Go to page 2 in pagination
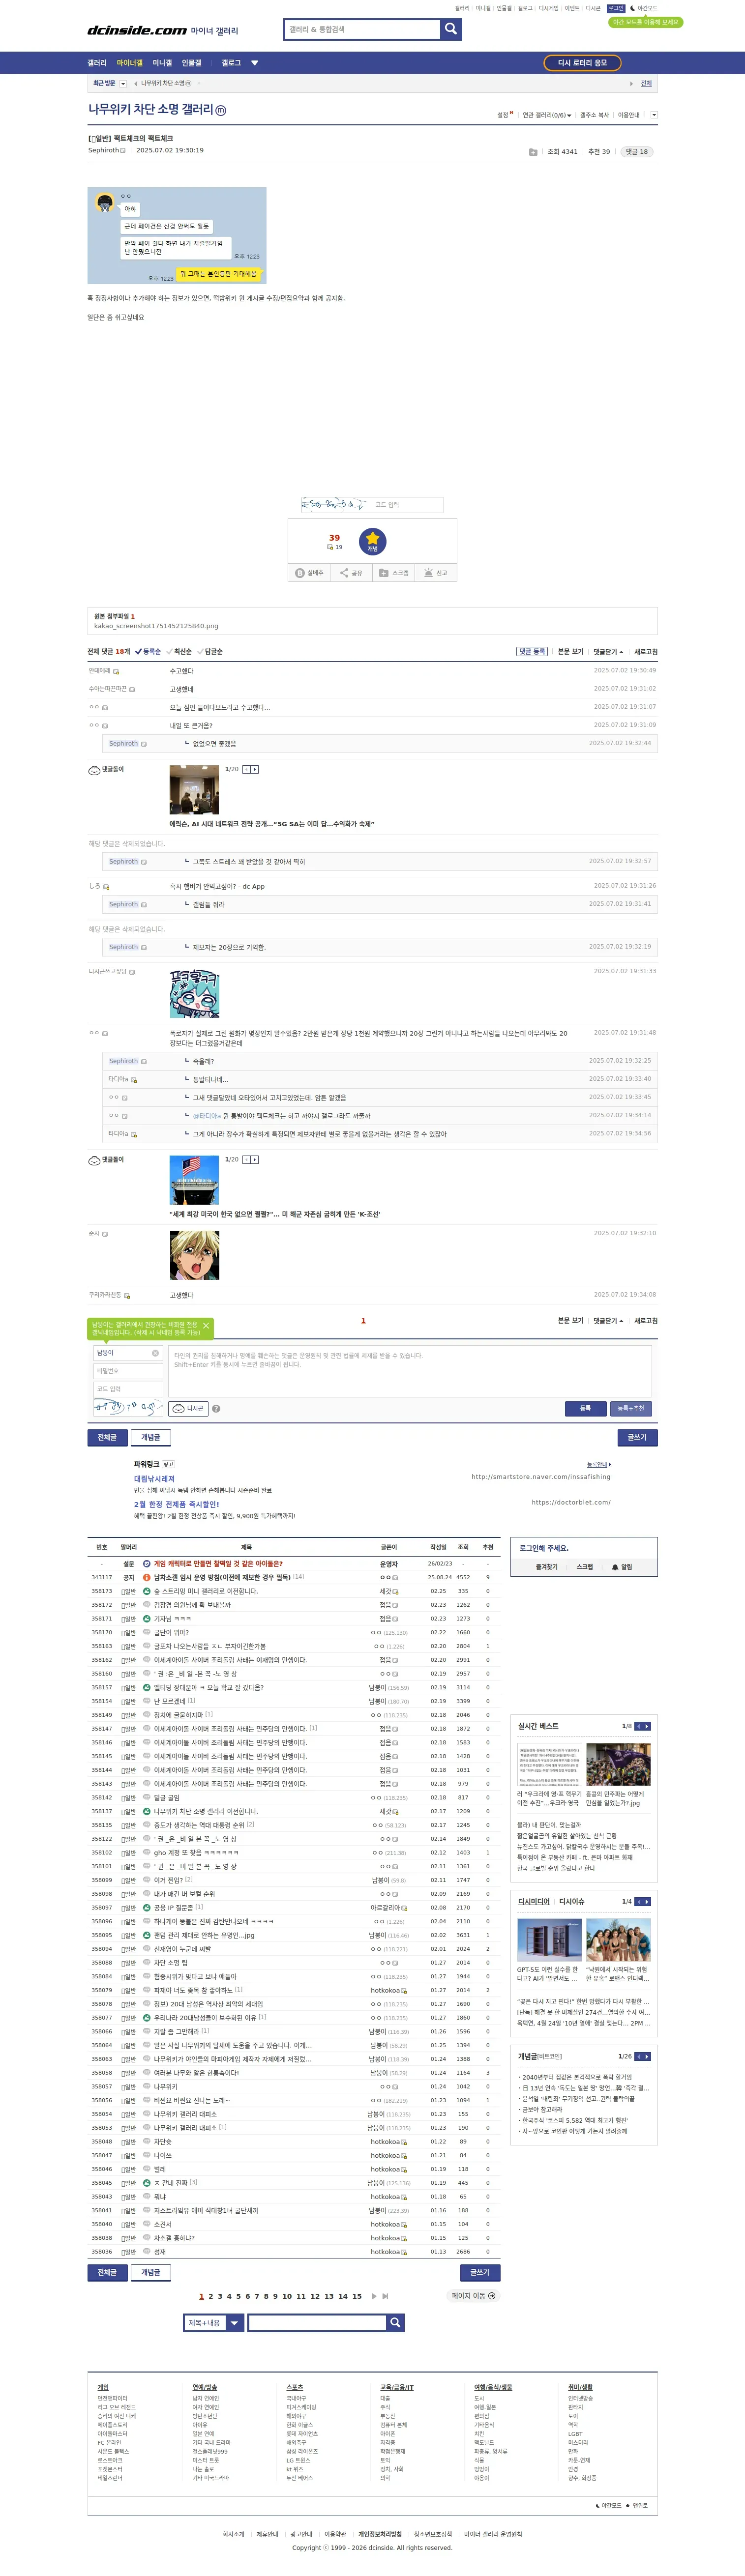 point(210,2296)
